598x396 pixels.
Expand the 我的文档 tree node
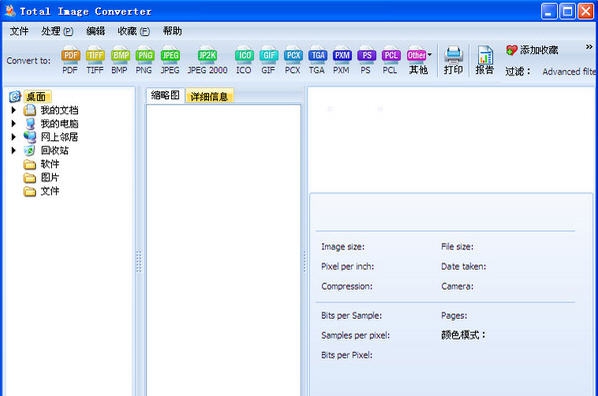click(13, 110)
